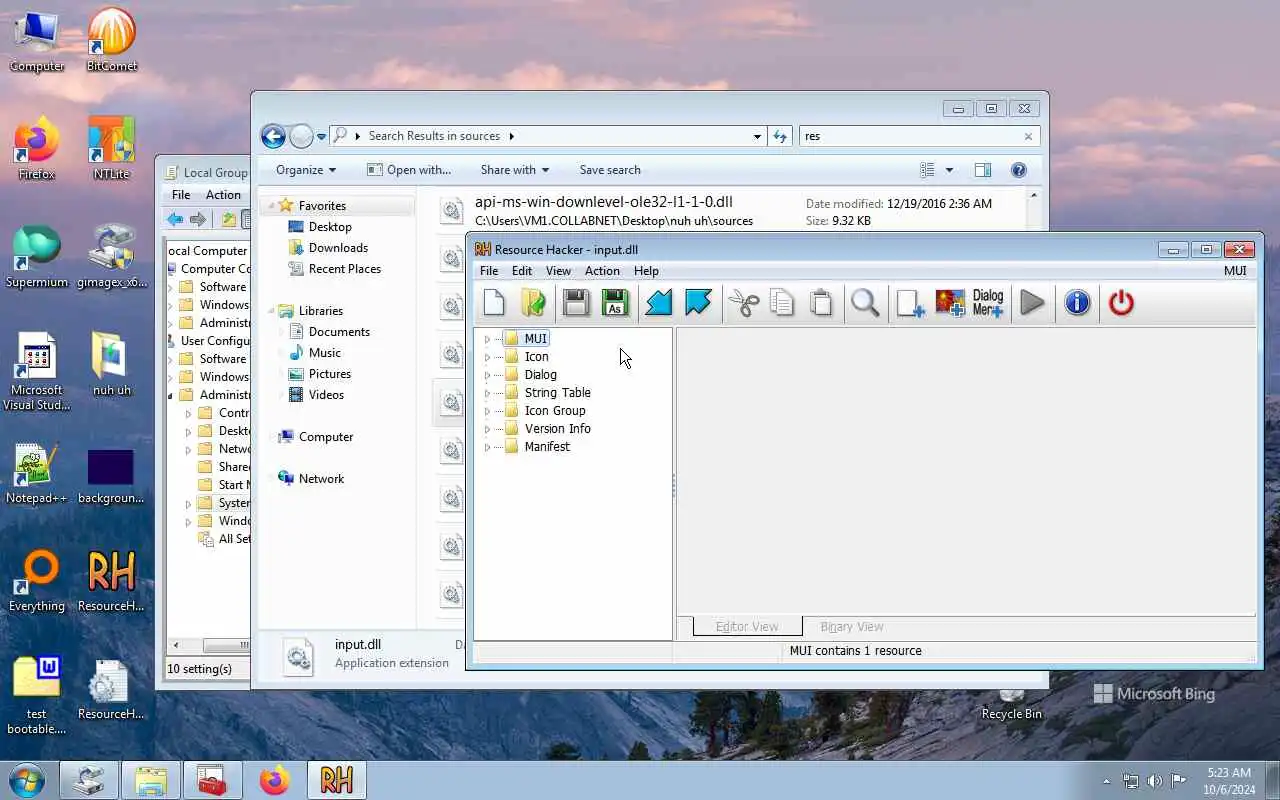This screenshot has height=800, width=1280.
Task: Expand the MUI tree node
Action: pos(488,339)
